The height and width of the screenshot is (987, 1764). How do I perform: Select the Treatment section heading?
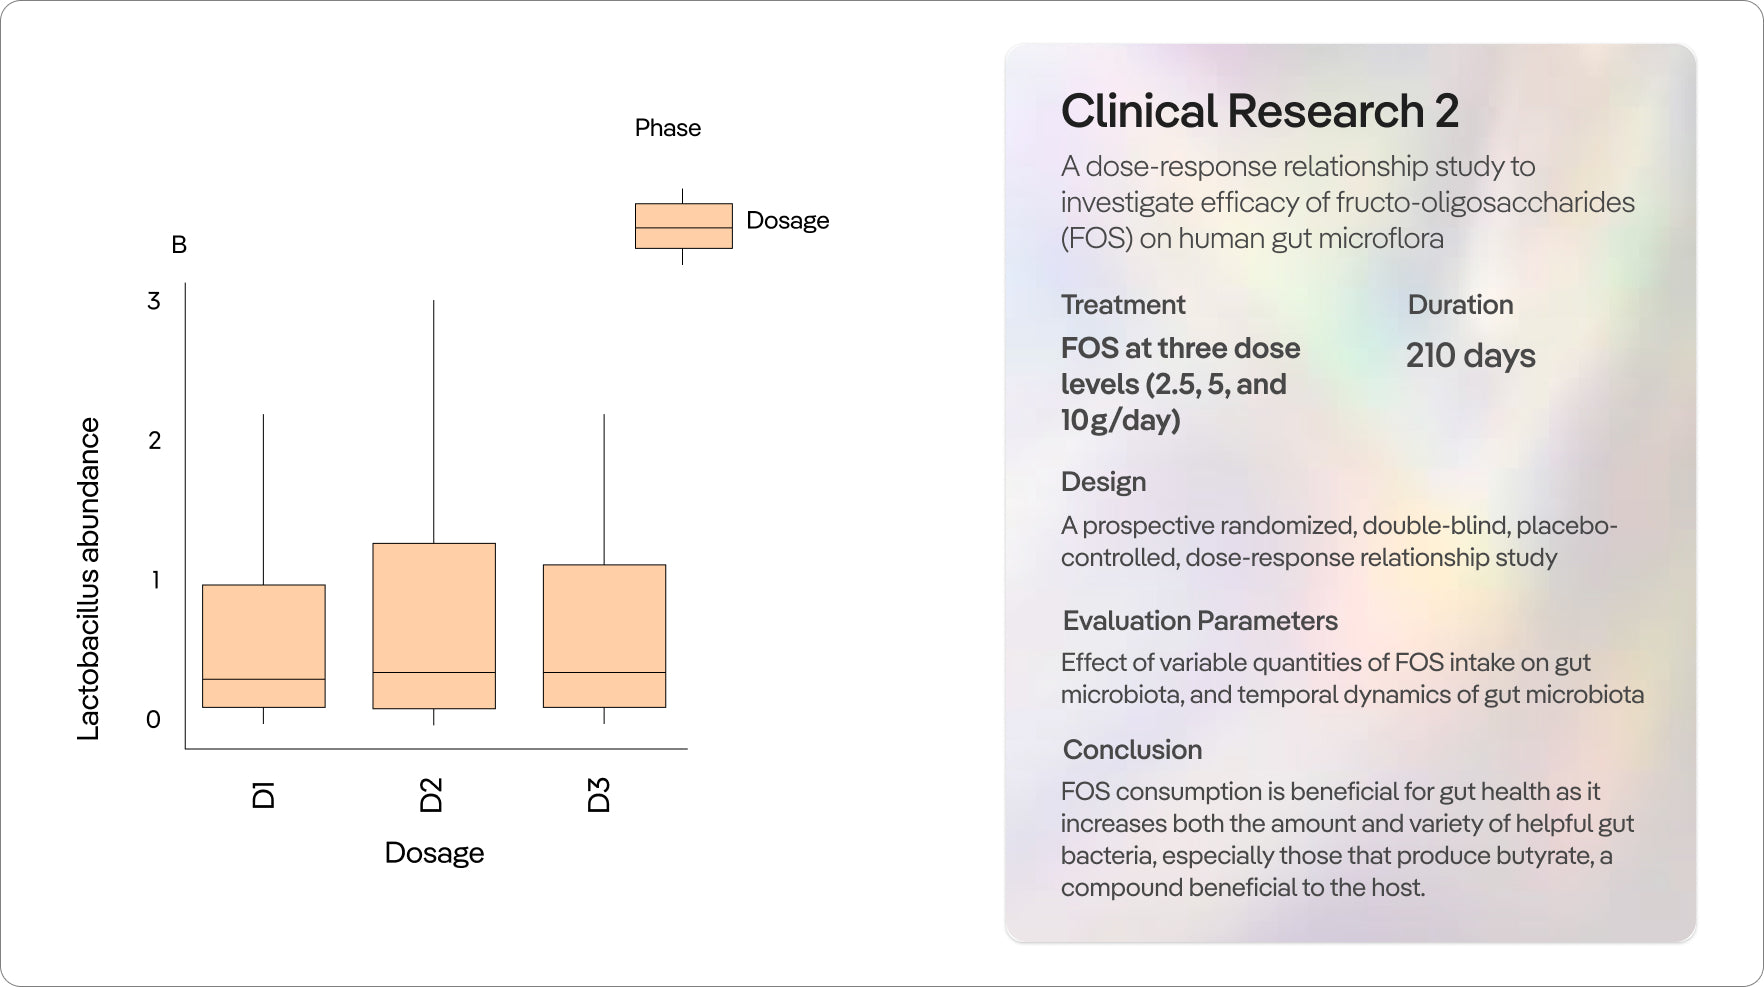pos(1123,305)
